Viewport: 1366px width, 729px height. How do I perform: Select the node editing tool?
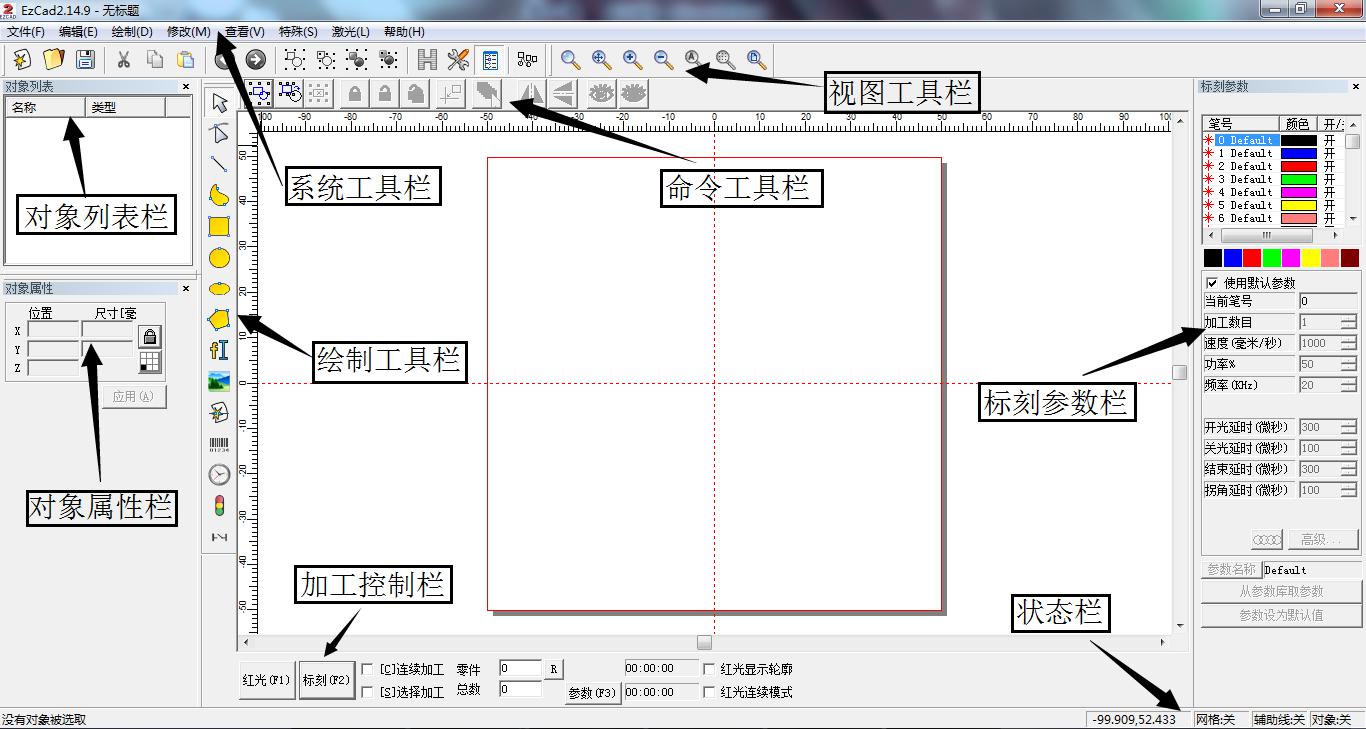219,133
